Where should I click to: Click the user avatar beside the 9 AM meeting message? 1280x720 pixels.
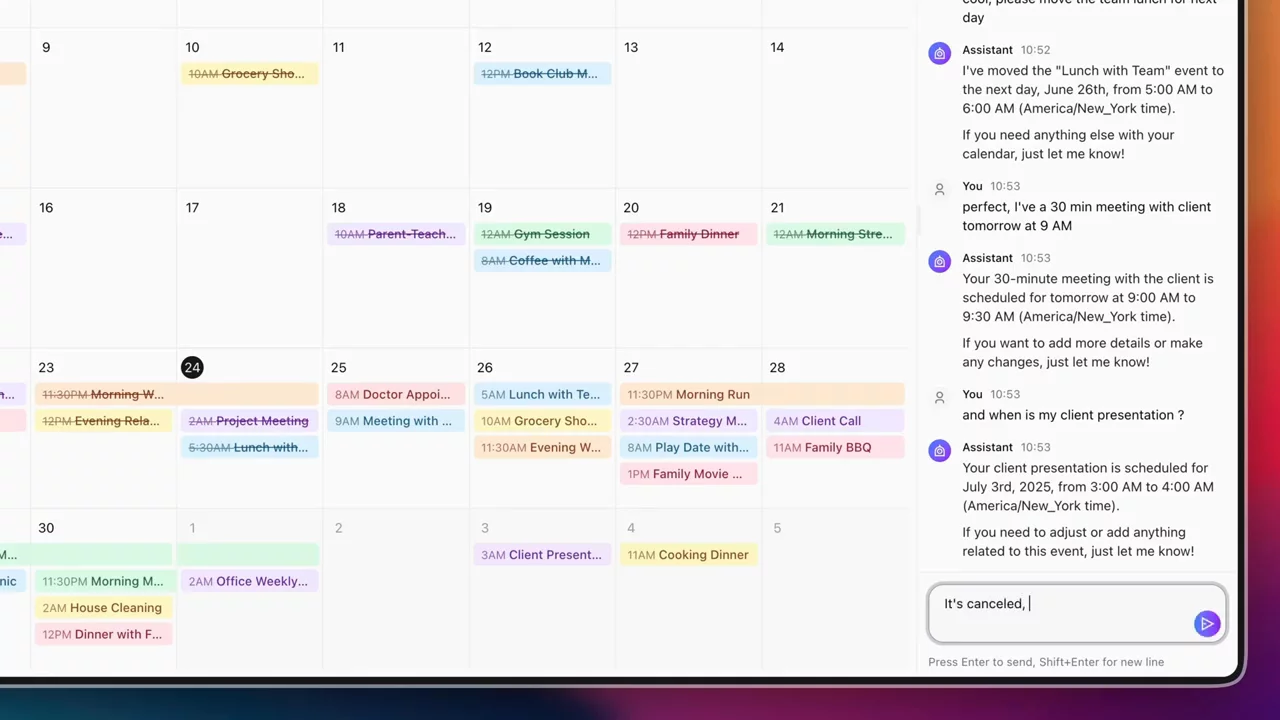point(939,190)
